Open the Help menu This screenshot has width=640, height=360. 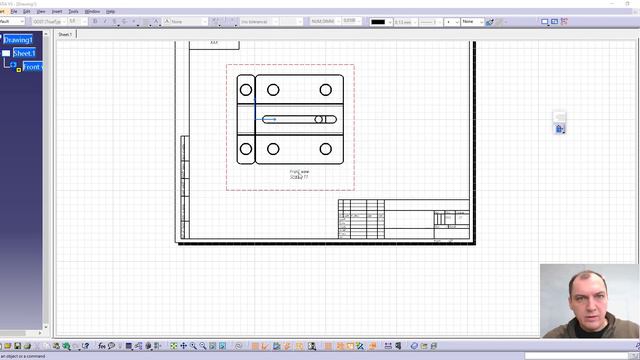pyautogui.click(x=110, y=11)
